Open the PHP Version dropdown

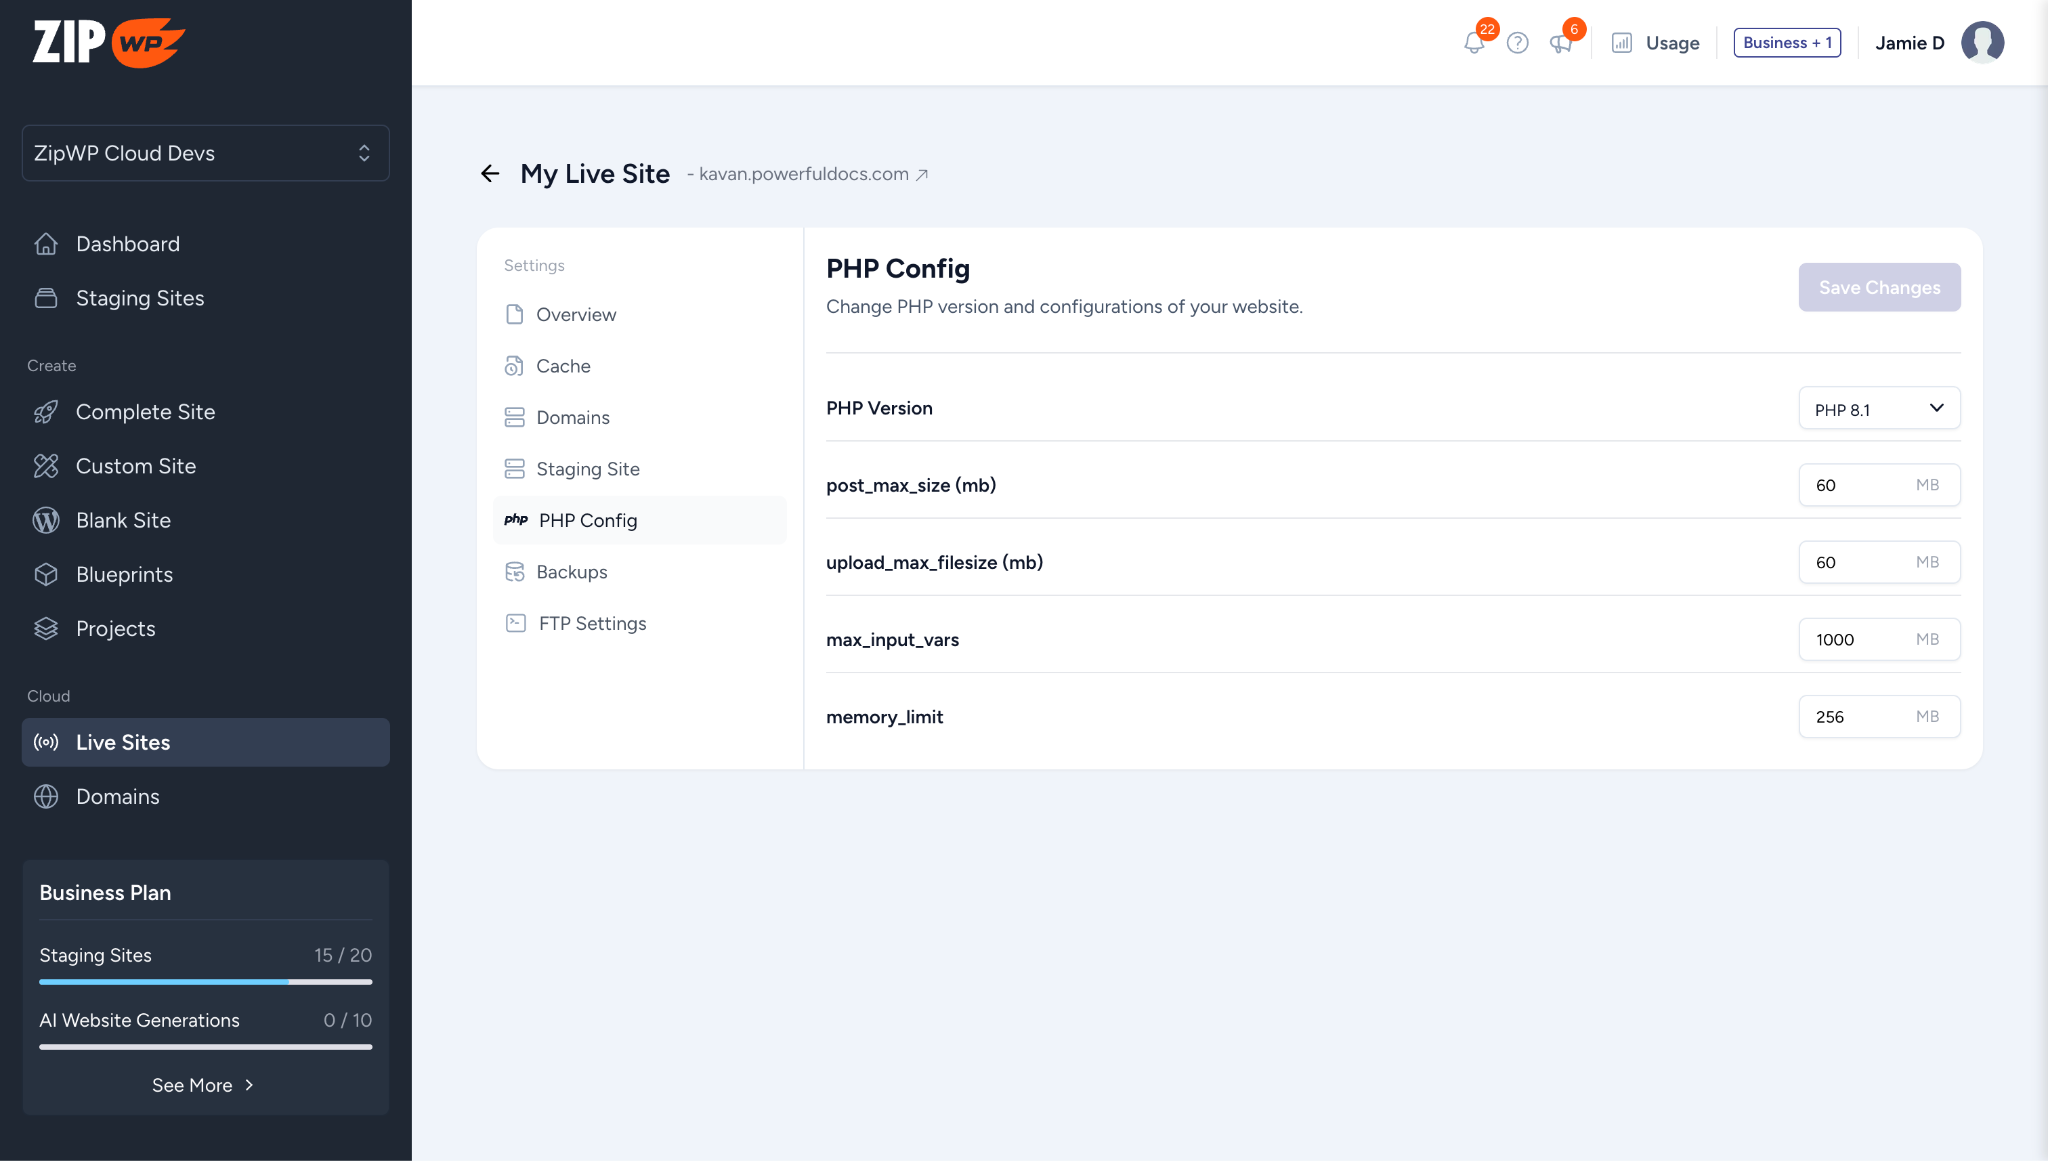[x=1879, y=409]
